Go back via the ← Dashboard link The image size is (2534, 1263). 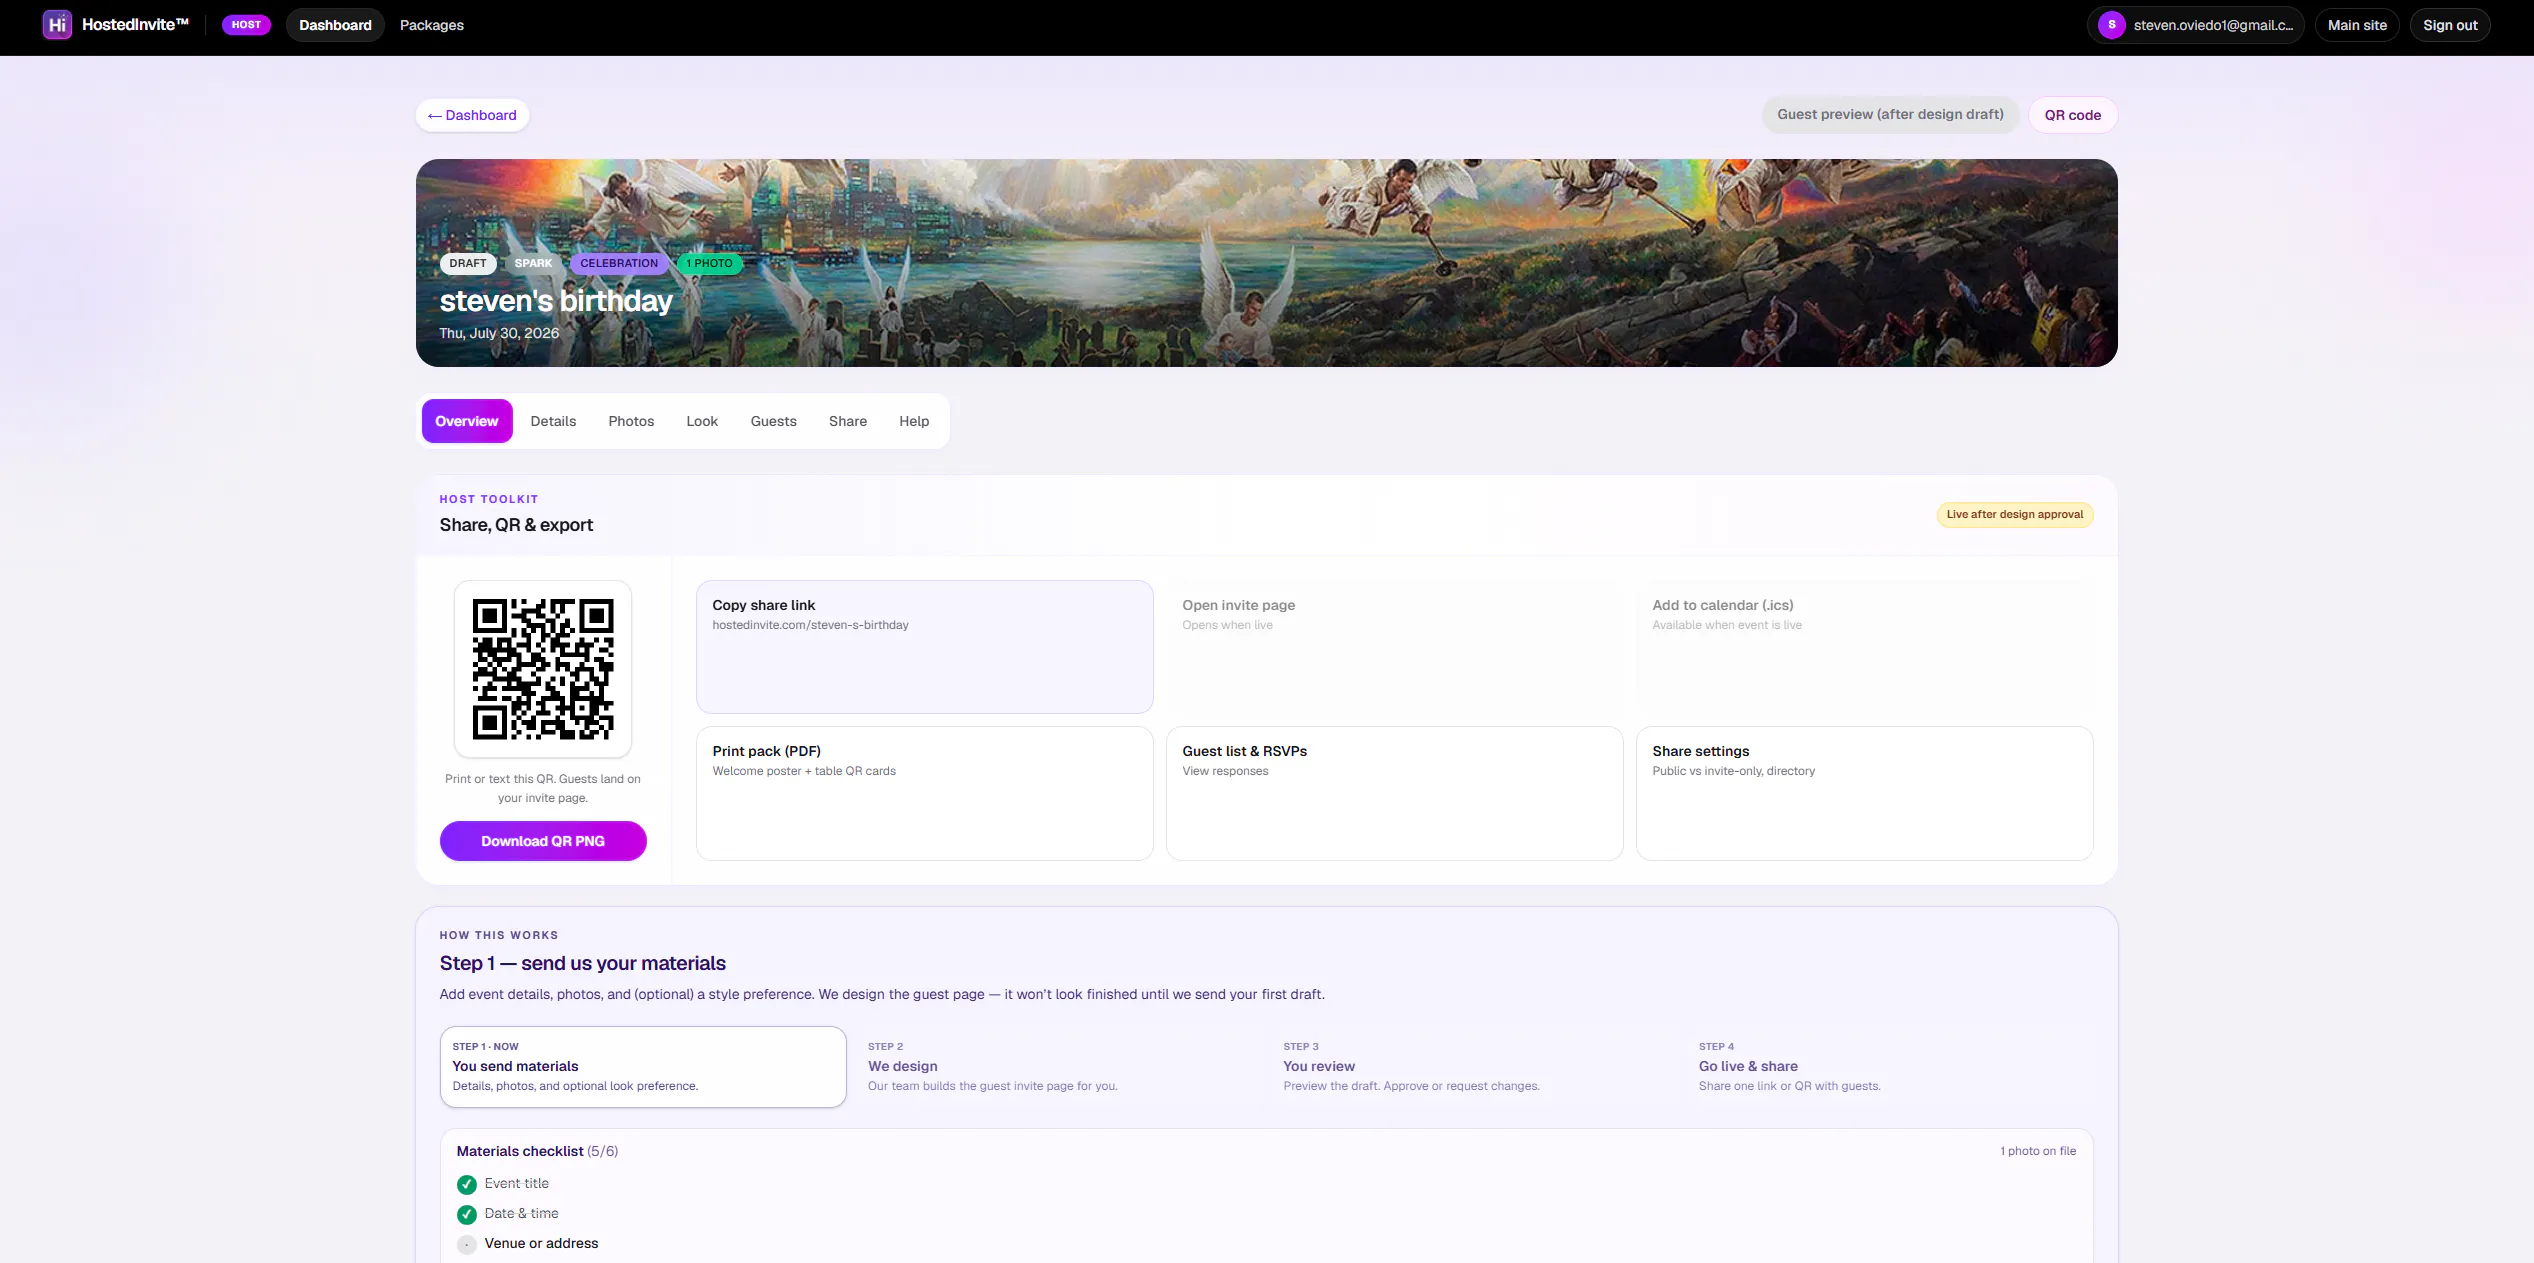[x=472, y=115]
